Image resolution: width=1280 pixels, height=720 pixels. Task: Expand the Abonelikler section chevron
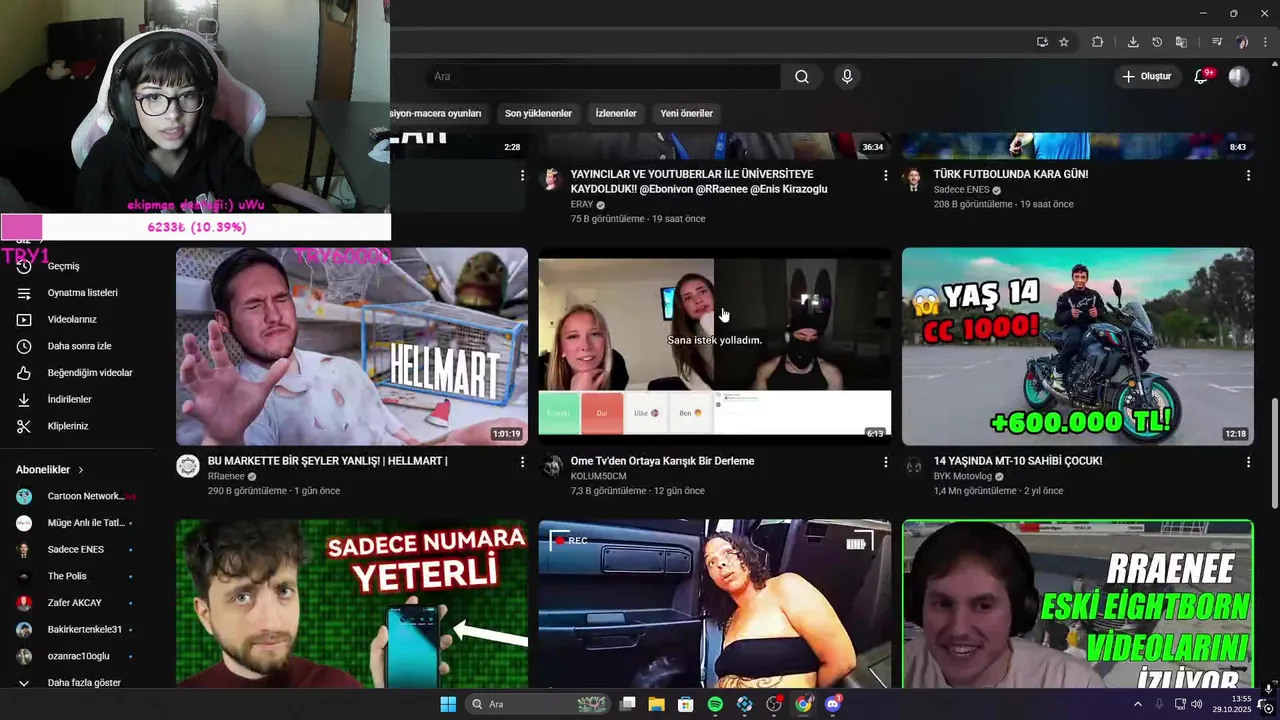pos(81,470)
